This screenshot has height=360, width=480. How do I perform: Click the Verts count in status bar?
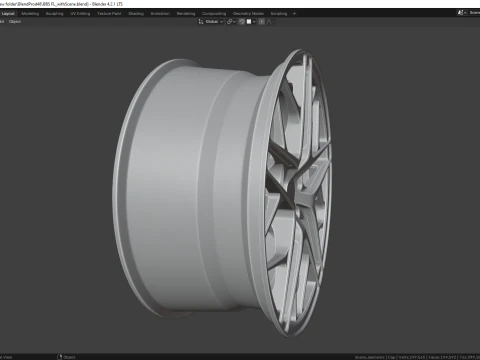click(412, 357)
